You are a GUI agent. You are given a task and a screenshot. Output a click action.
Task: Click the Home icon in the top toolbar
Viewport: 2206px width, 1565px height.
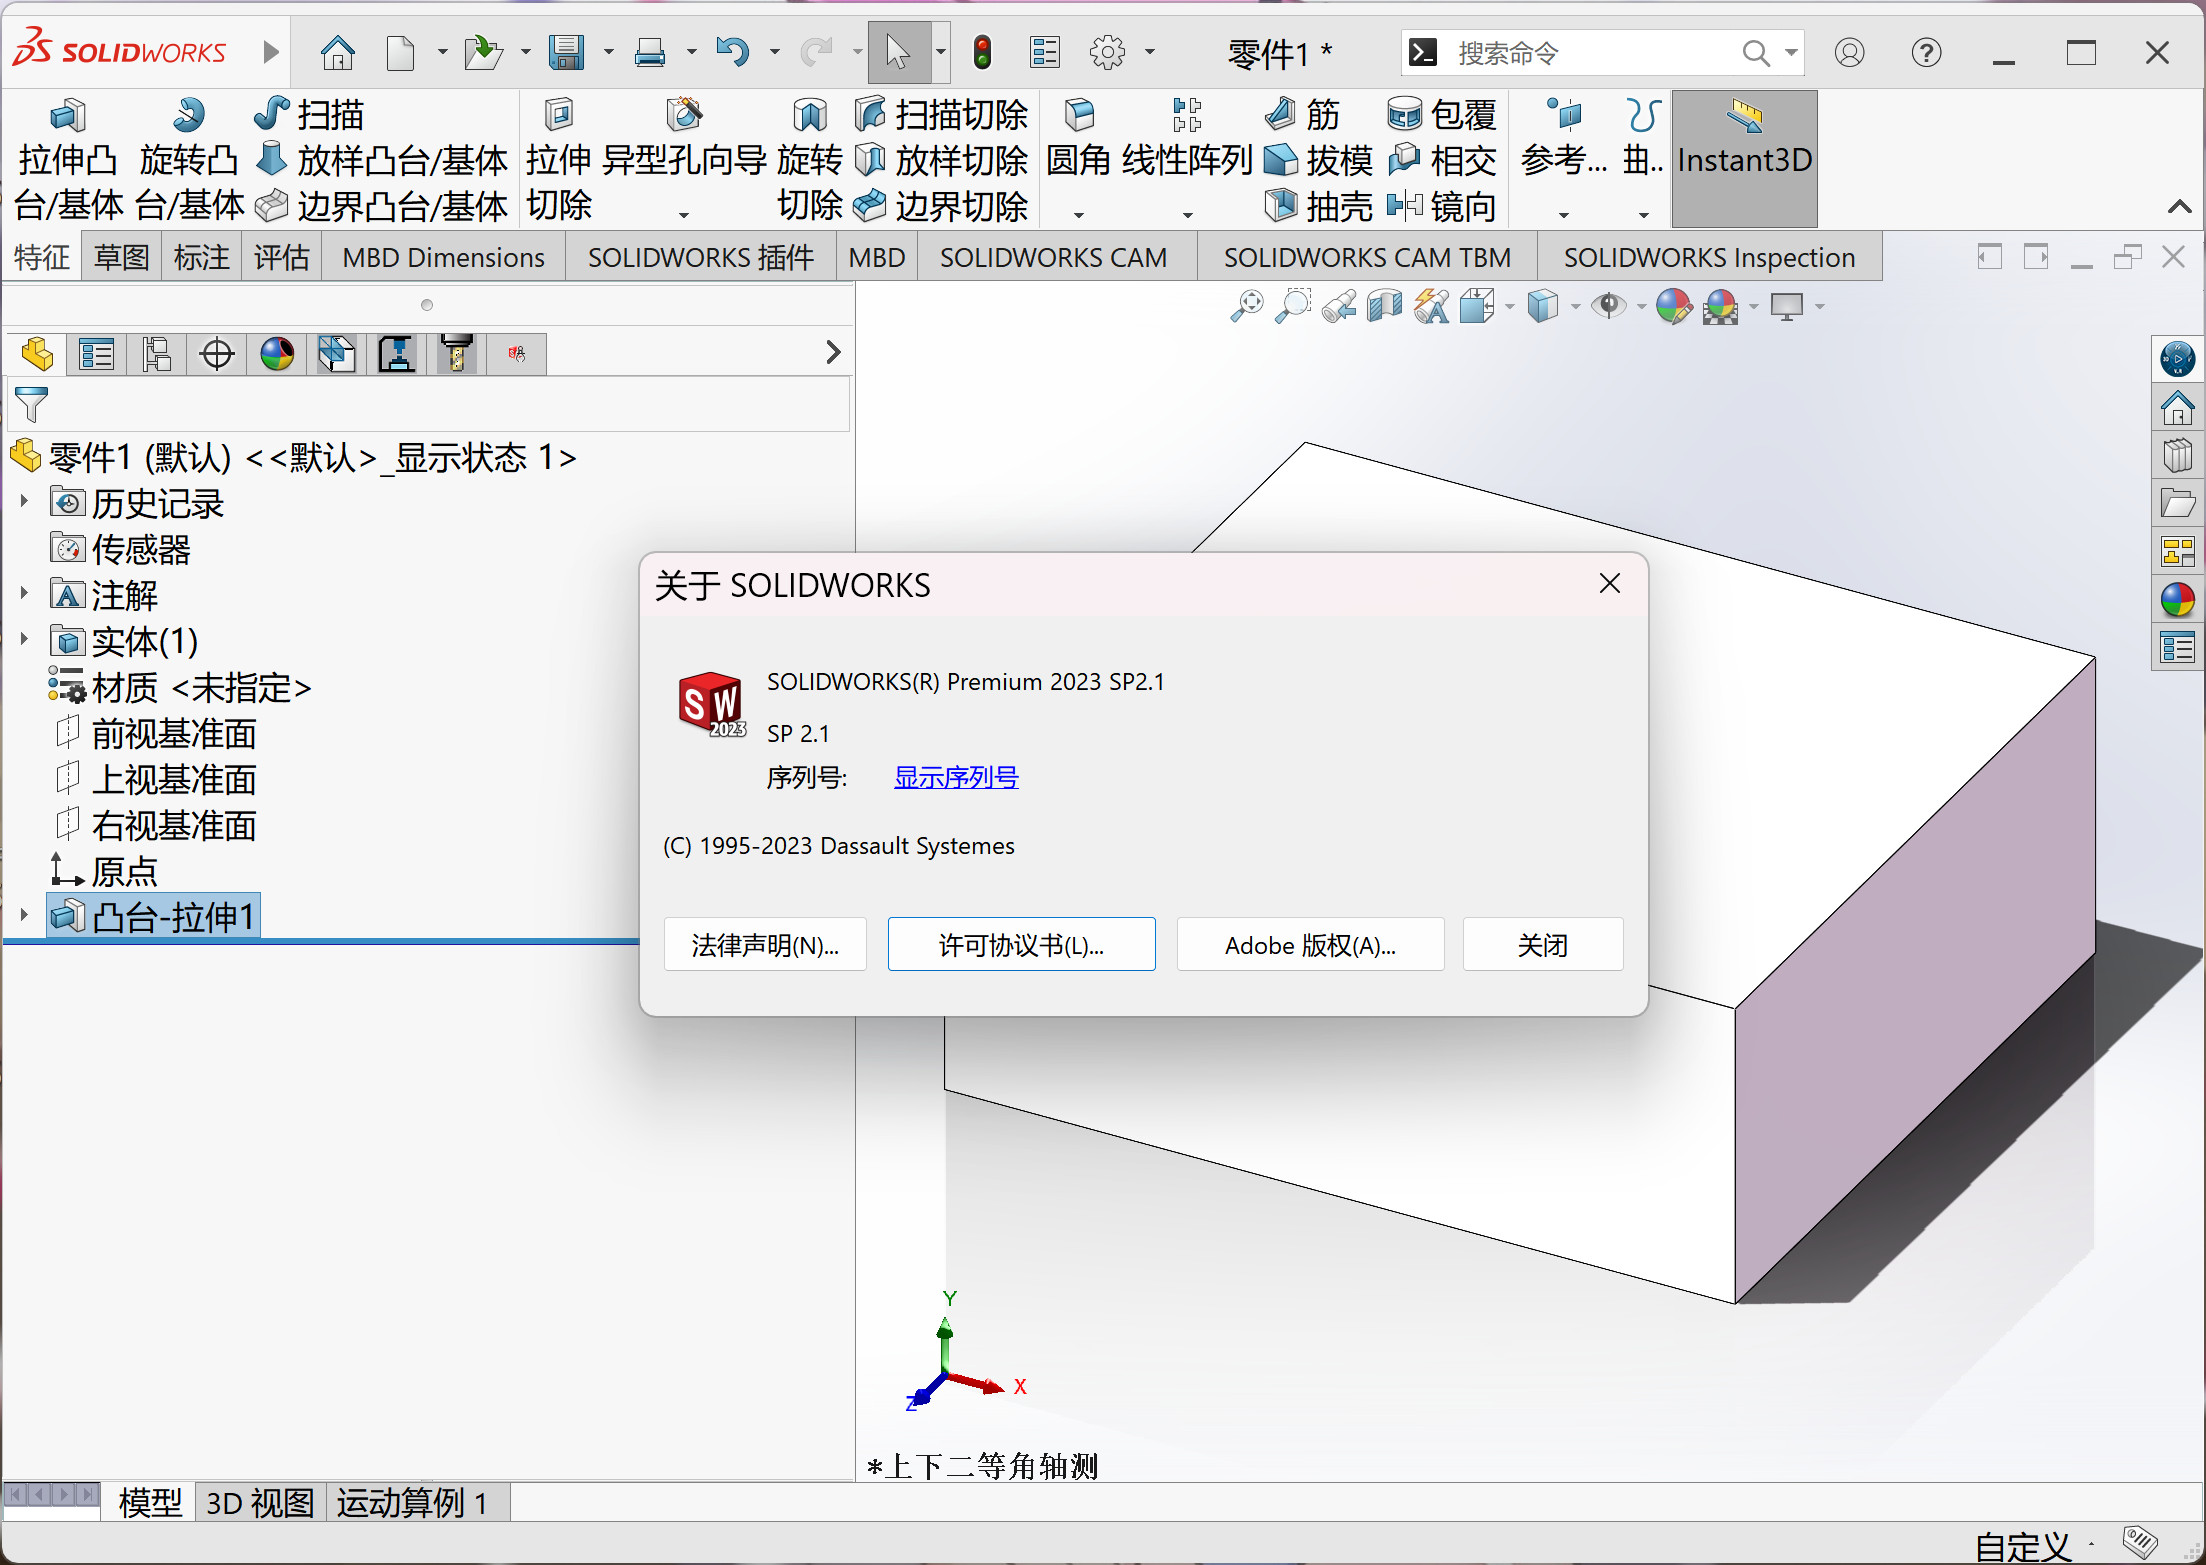pos(337,52)
